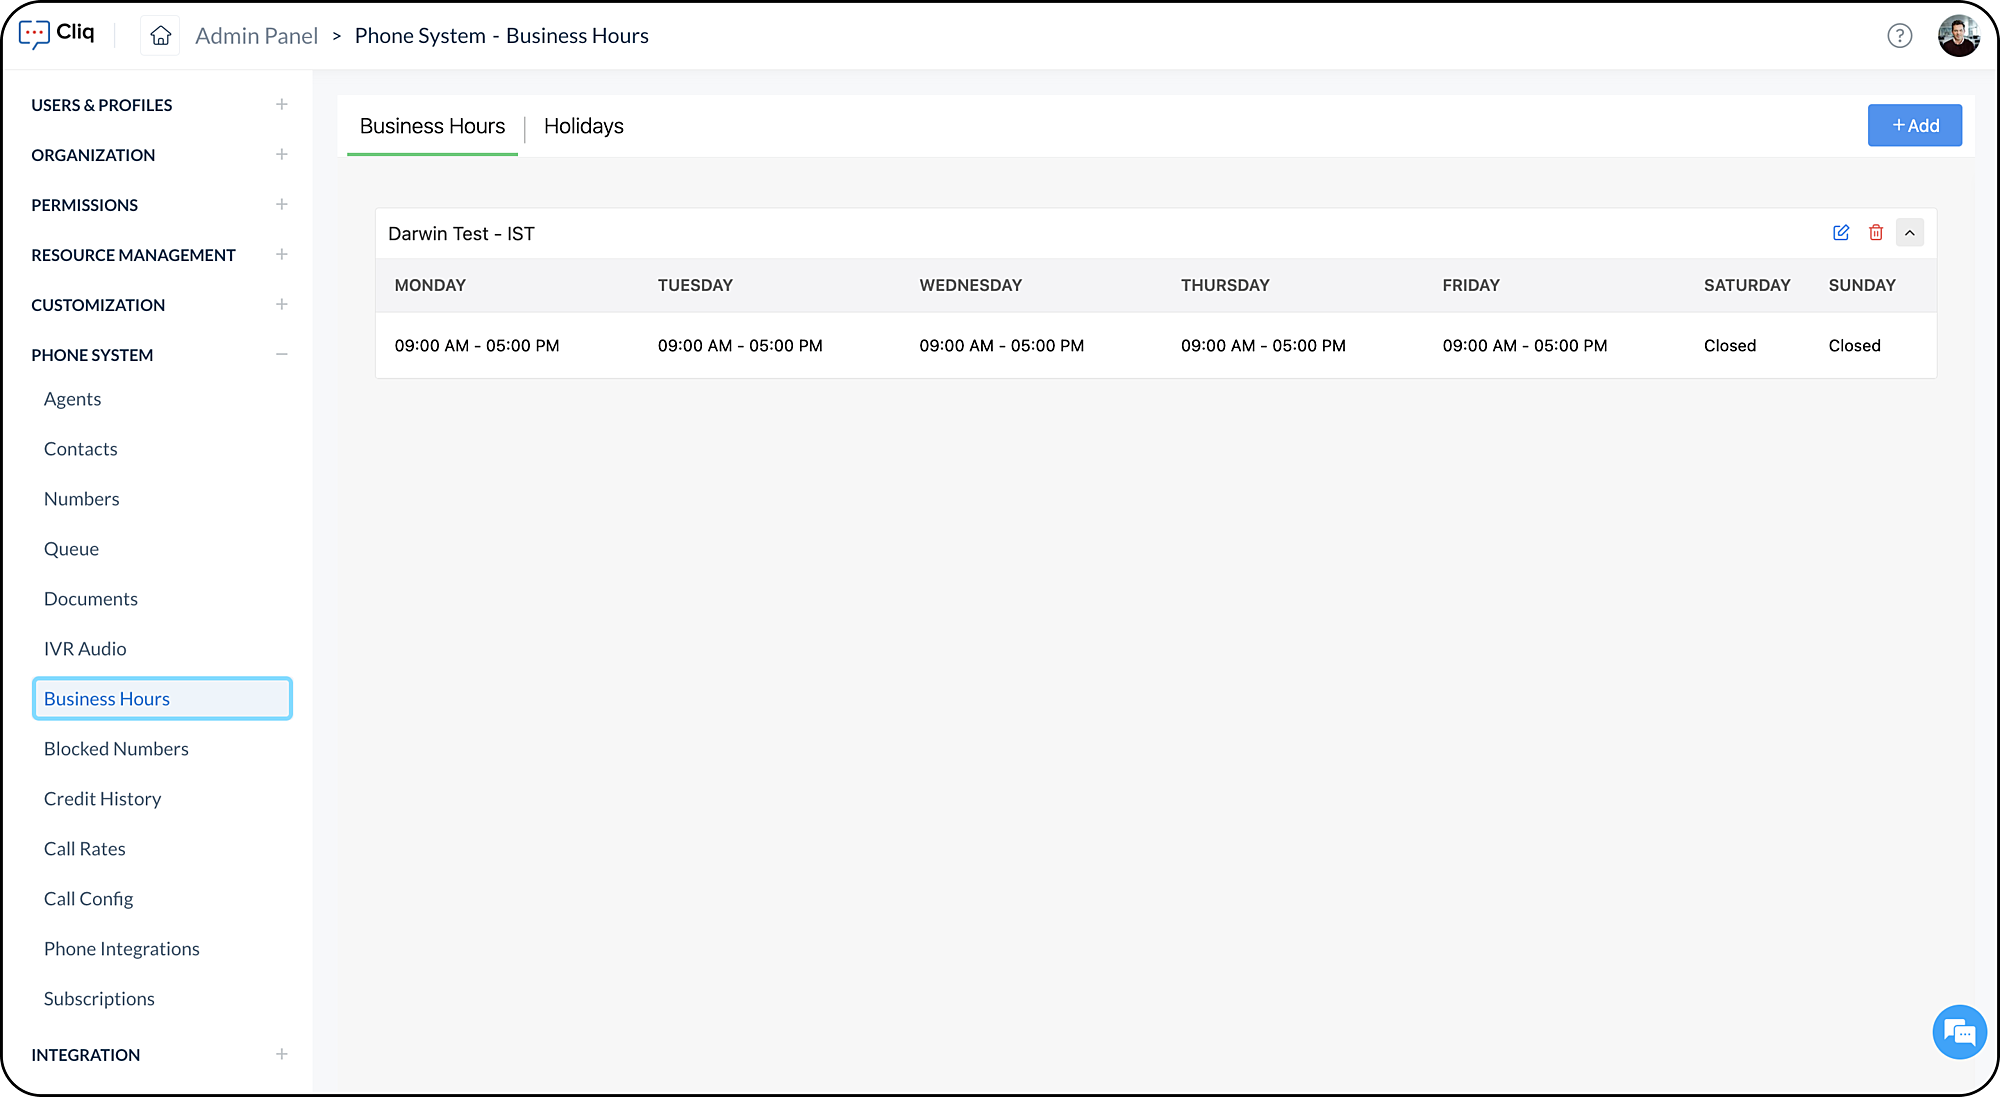This screenshot has width=2000, height=1097.
Task: Open Agents in the sidebar
Action: (x=72, y=399)
